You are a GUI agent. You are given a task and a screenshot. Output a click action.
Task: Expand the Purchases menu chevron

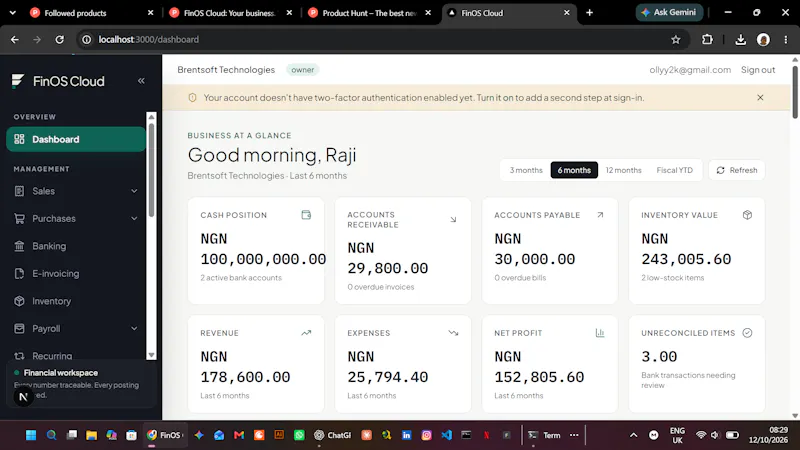[x=134, y=218]
